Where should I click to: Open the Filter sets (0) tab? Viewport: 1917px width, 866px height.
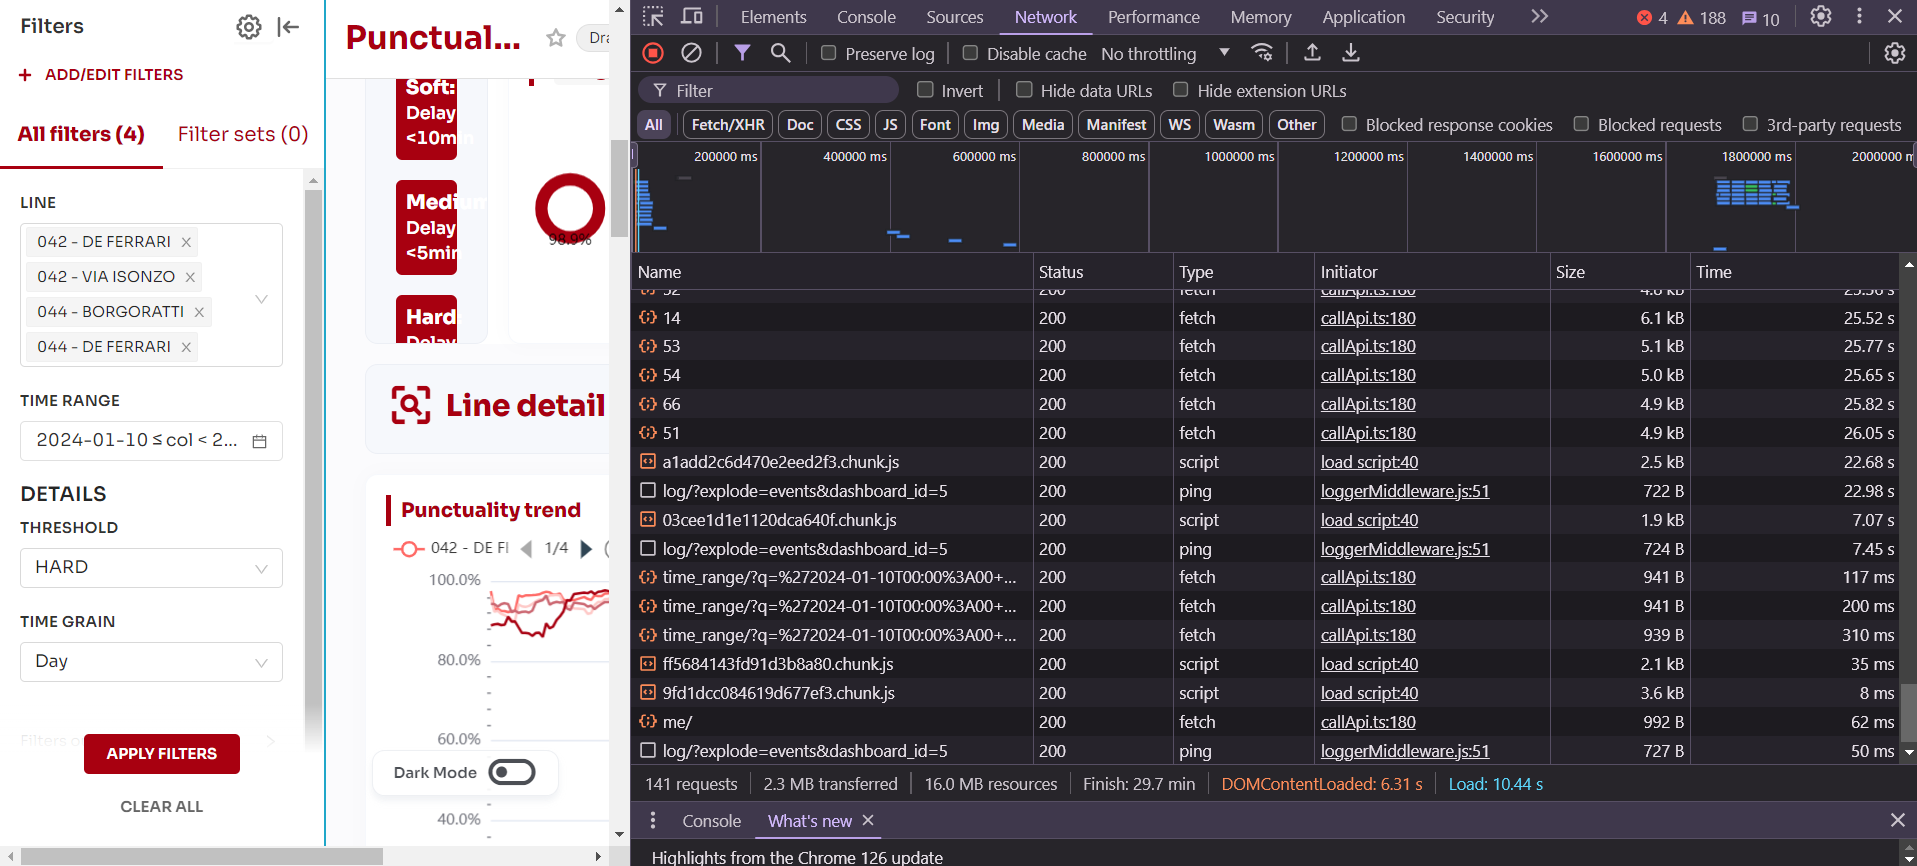coord(243,134)
